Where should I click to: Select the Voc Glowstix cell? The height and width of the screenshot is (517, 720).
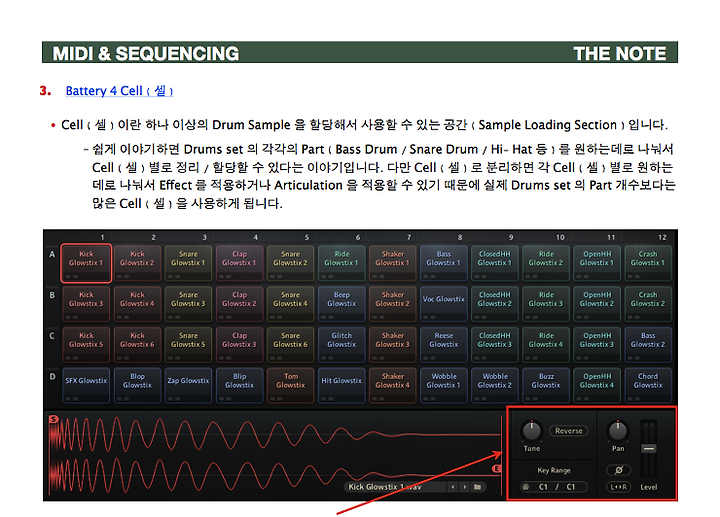point(444,304)
